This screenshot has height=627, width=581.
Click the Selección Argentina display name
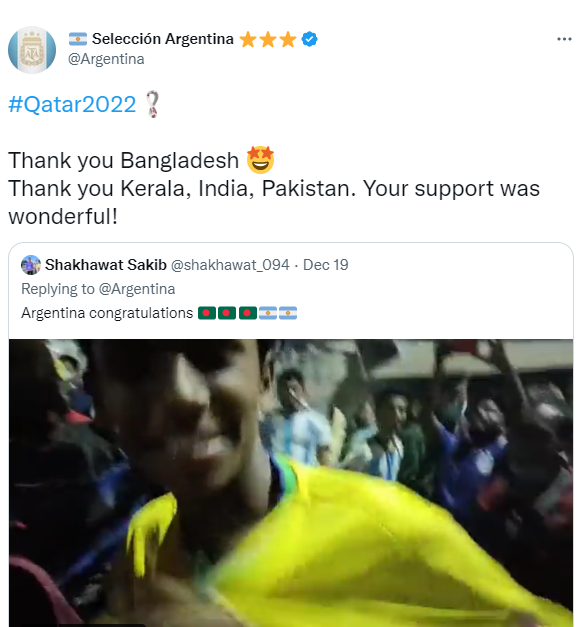pos(163,39)
